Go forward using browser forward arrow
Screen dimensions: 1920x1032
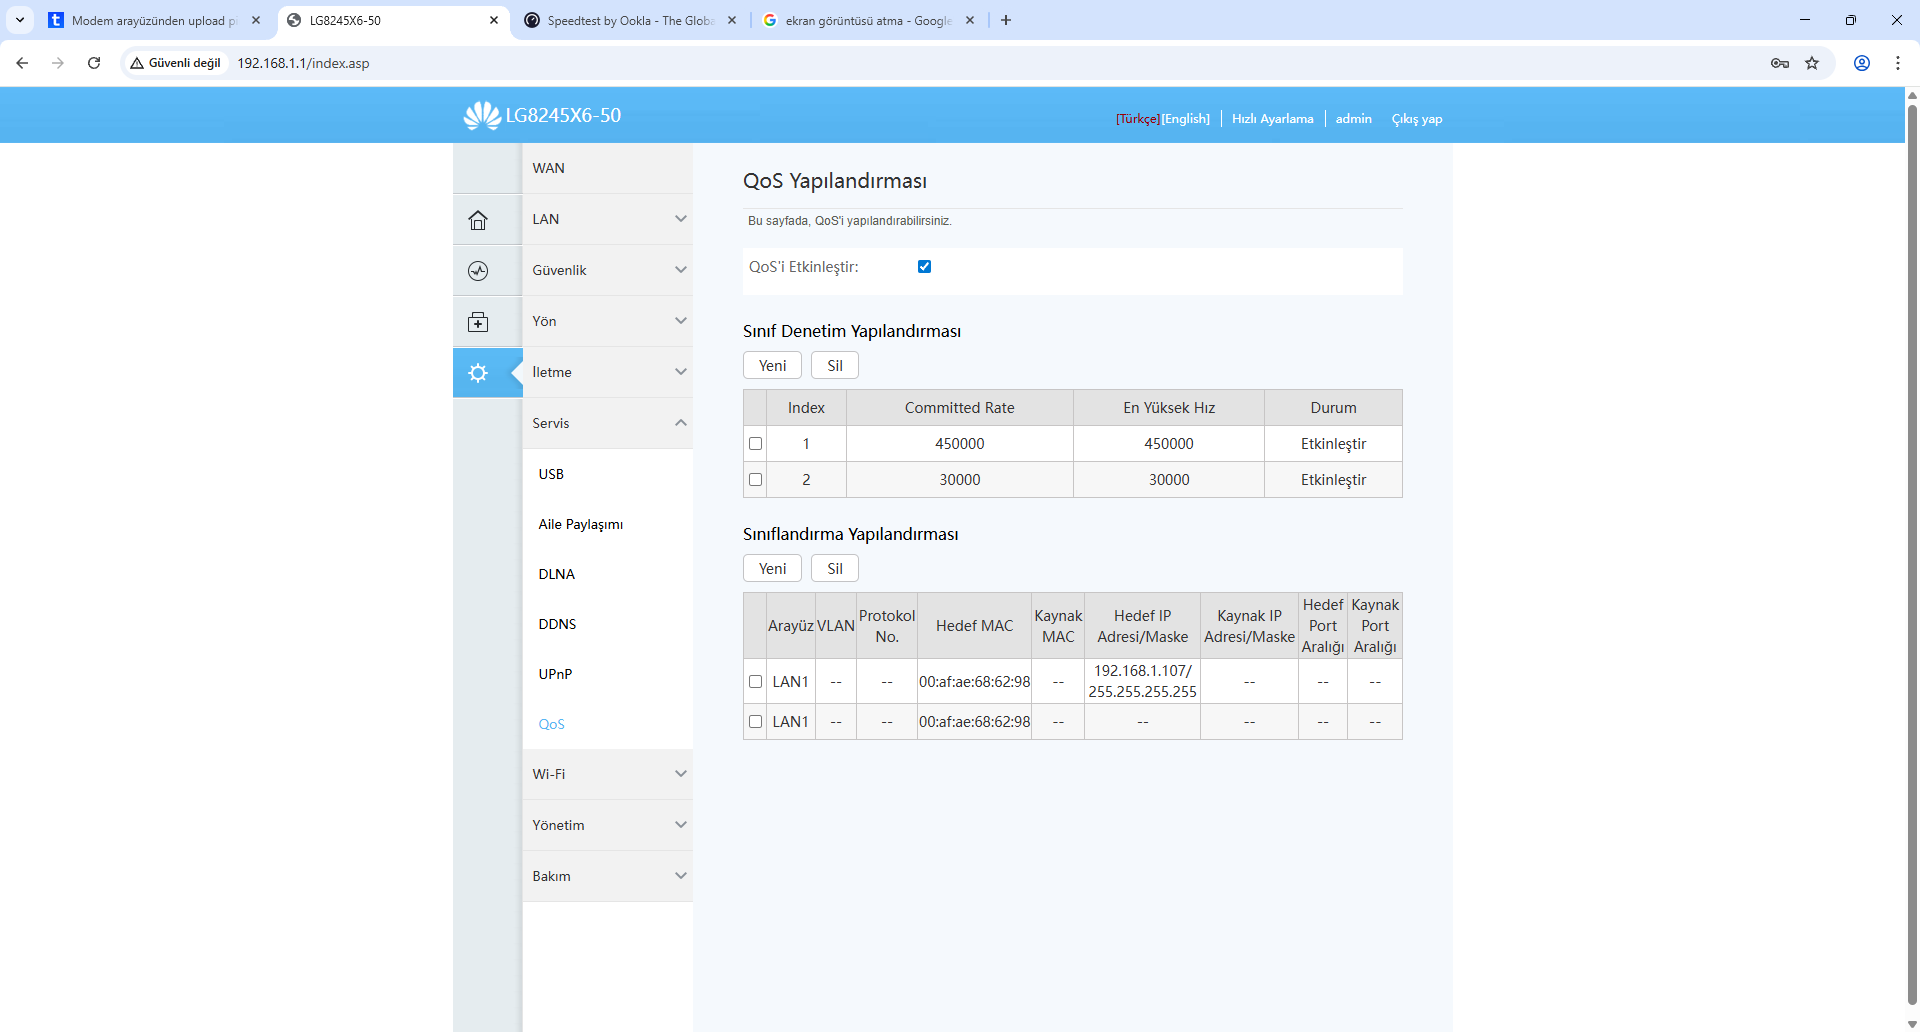coord(58,63)
